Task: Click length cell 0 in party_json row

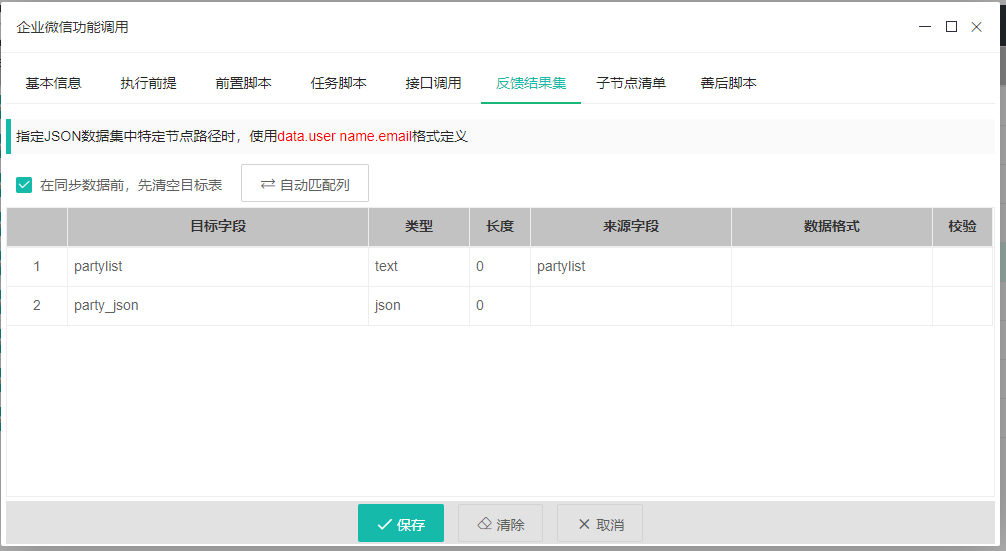Action: [x=500, y=306]
